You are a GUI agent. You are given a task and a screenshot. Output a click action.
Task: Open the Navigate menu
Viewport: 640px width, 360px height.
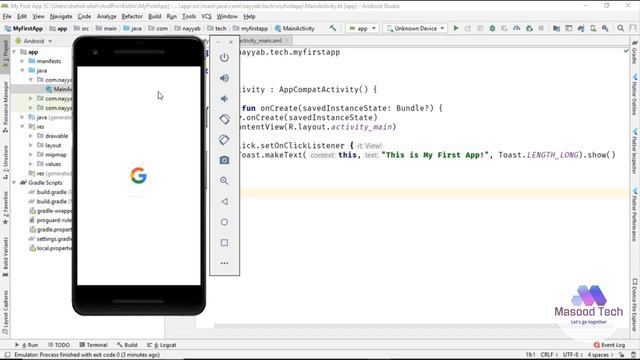(x=61, y=16)
